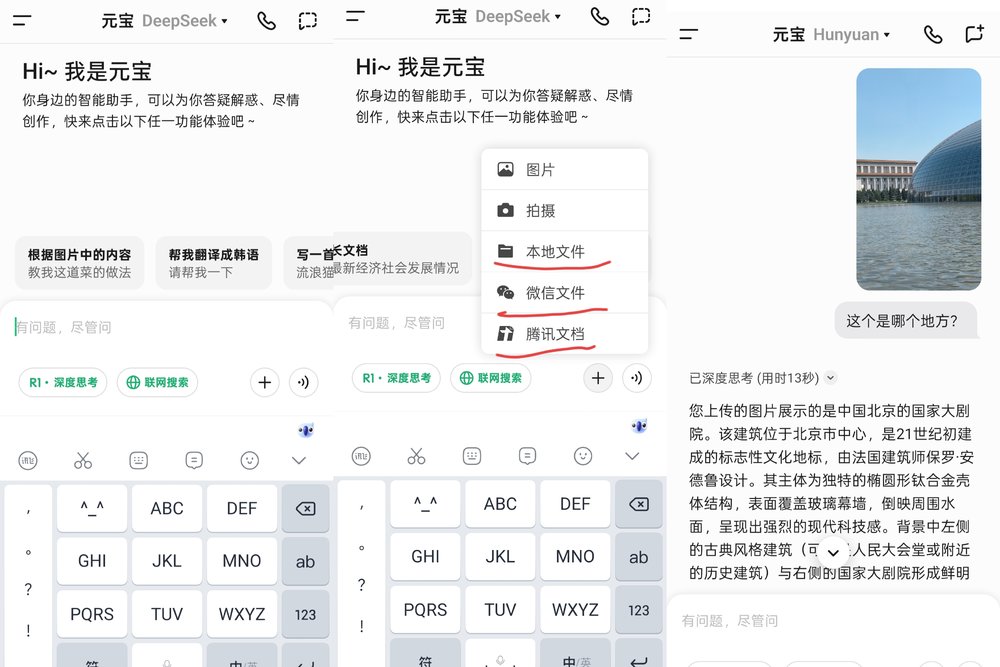Open the Hunyuan model dropdown
1000x667 pixels.
(851, 35)
